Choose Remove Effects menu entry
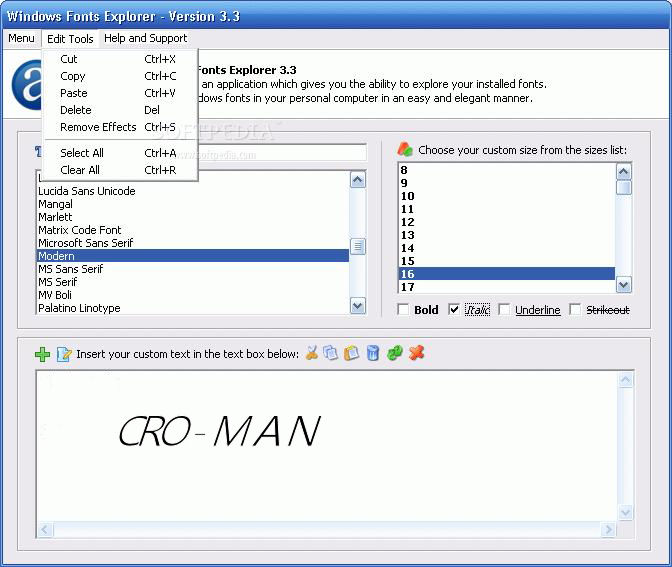 click(x=120, y=127)
